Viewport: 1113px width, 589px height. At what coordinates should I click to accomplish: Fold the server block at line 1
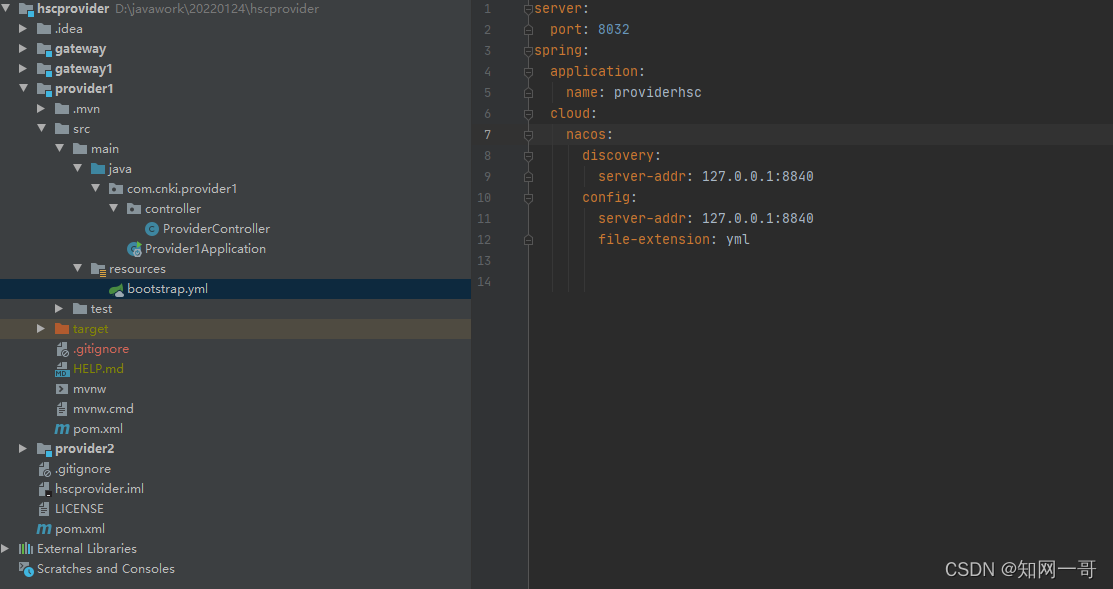click(528, 9)
